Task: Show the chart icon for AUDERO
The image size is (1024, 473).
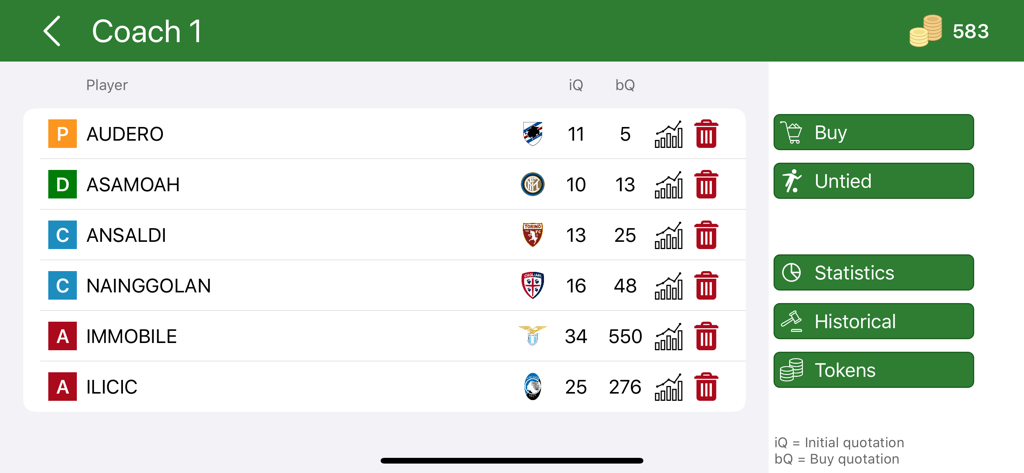Action: coord(668,134)
